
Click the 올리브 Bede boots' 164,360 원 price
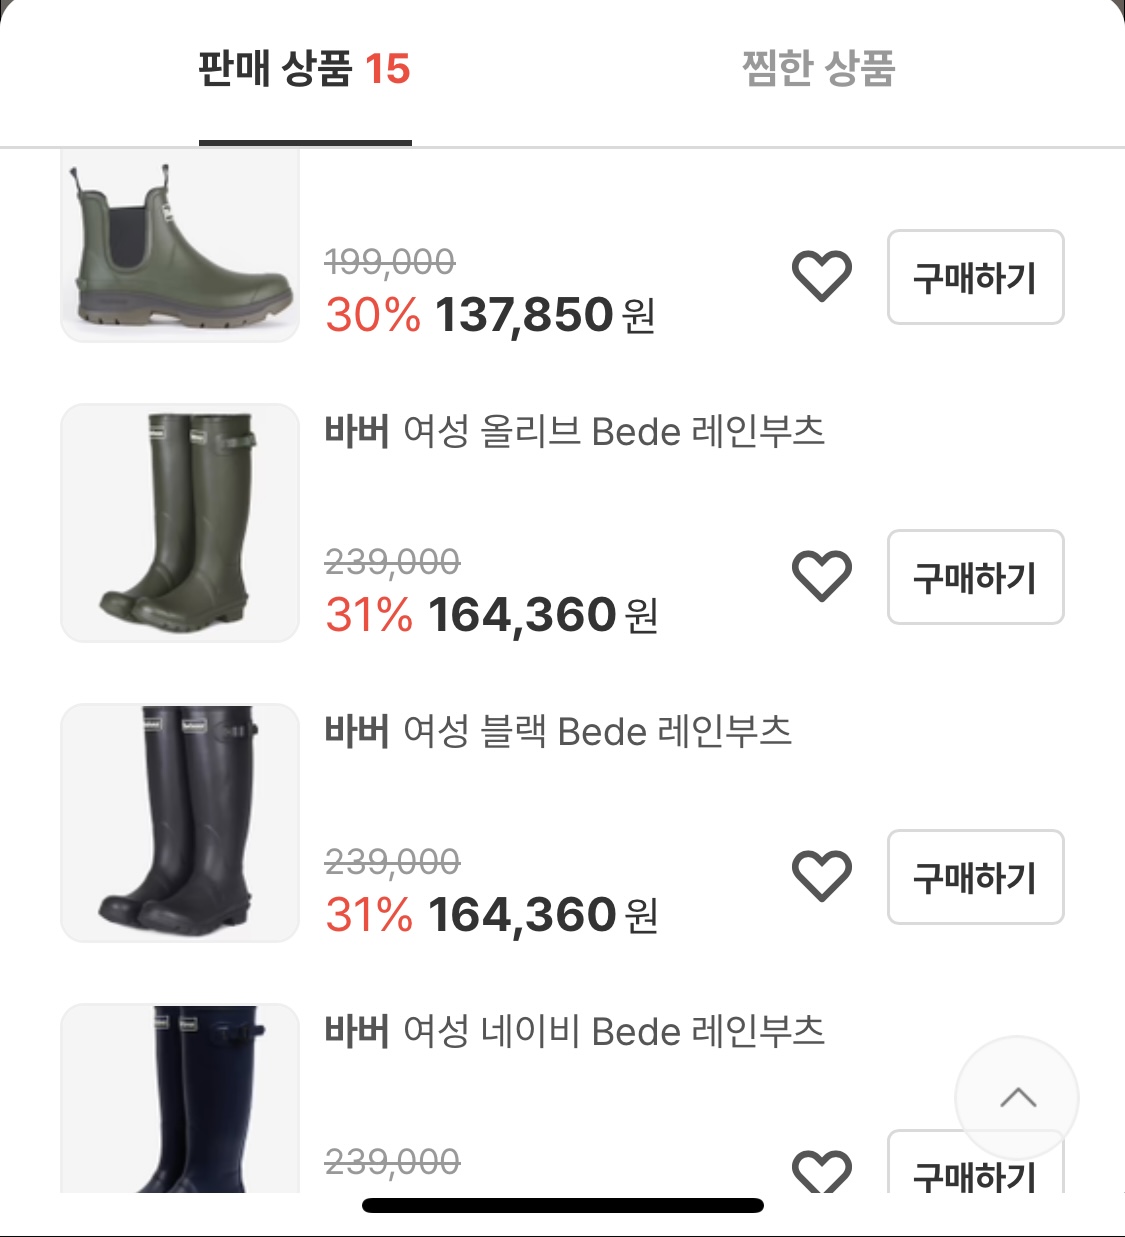pos(543,615)
